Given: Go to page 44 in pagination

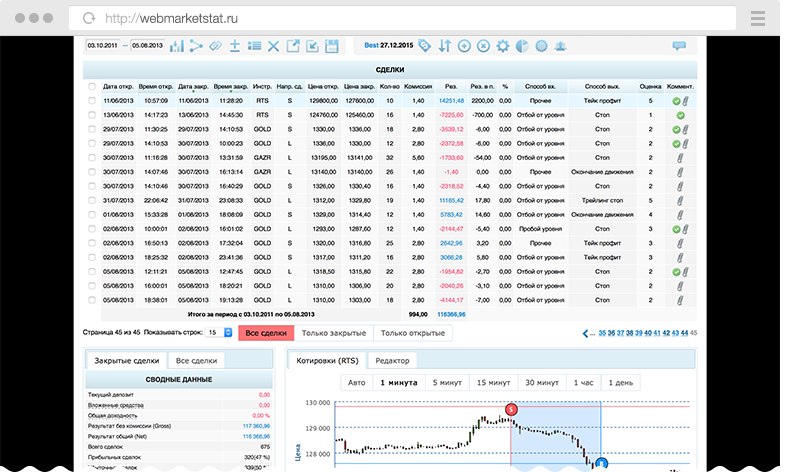Looking at the screenshot, I should coord(684,333).
